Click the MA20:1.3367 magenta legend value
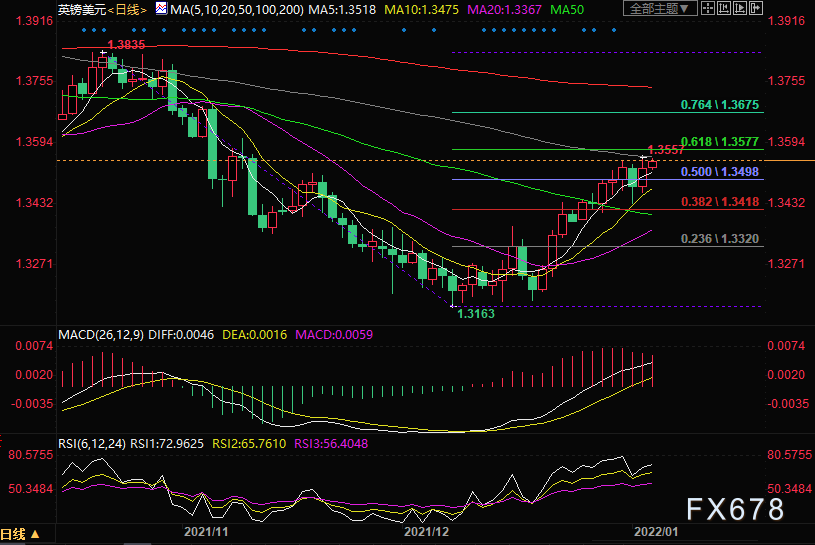The height and width of the screenshot is (545, 815). [x=504, y=9]
